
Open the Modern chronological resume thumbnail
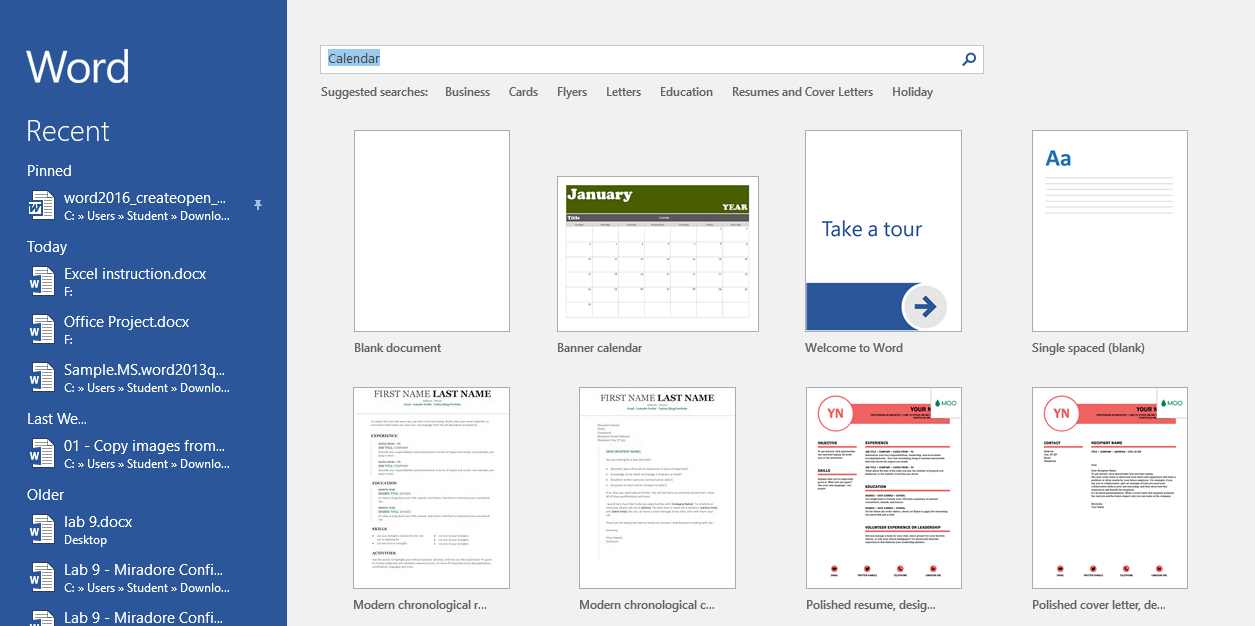[432, 488]
